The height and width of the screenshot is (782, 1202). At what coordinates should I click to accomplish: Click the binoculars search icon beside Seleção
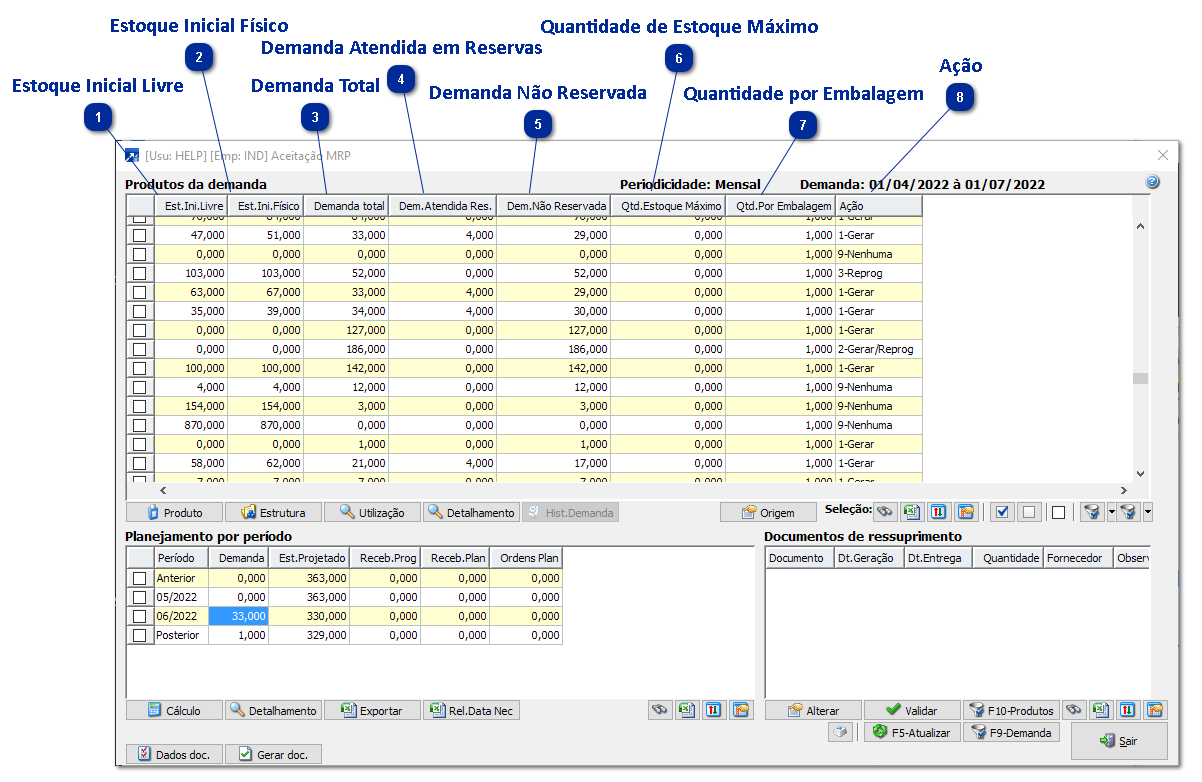click(885, 512)
